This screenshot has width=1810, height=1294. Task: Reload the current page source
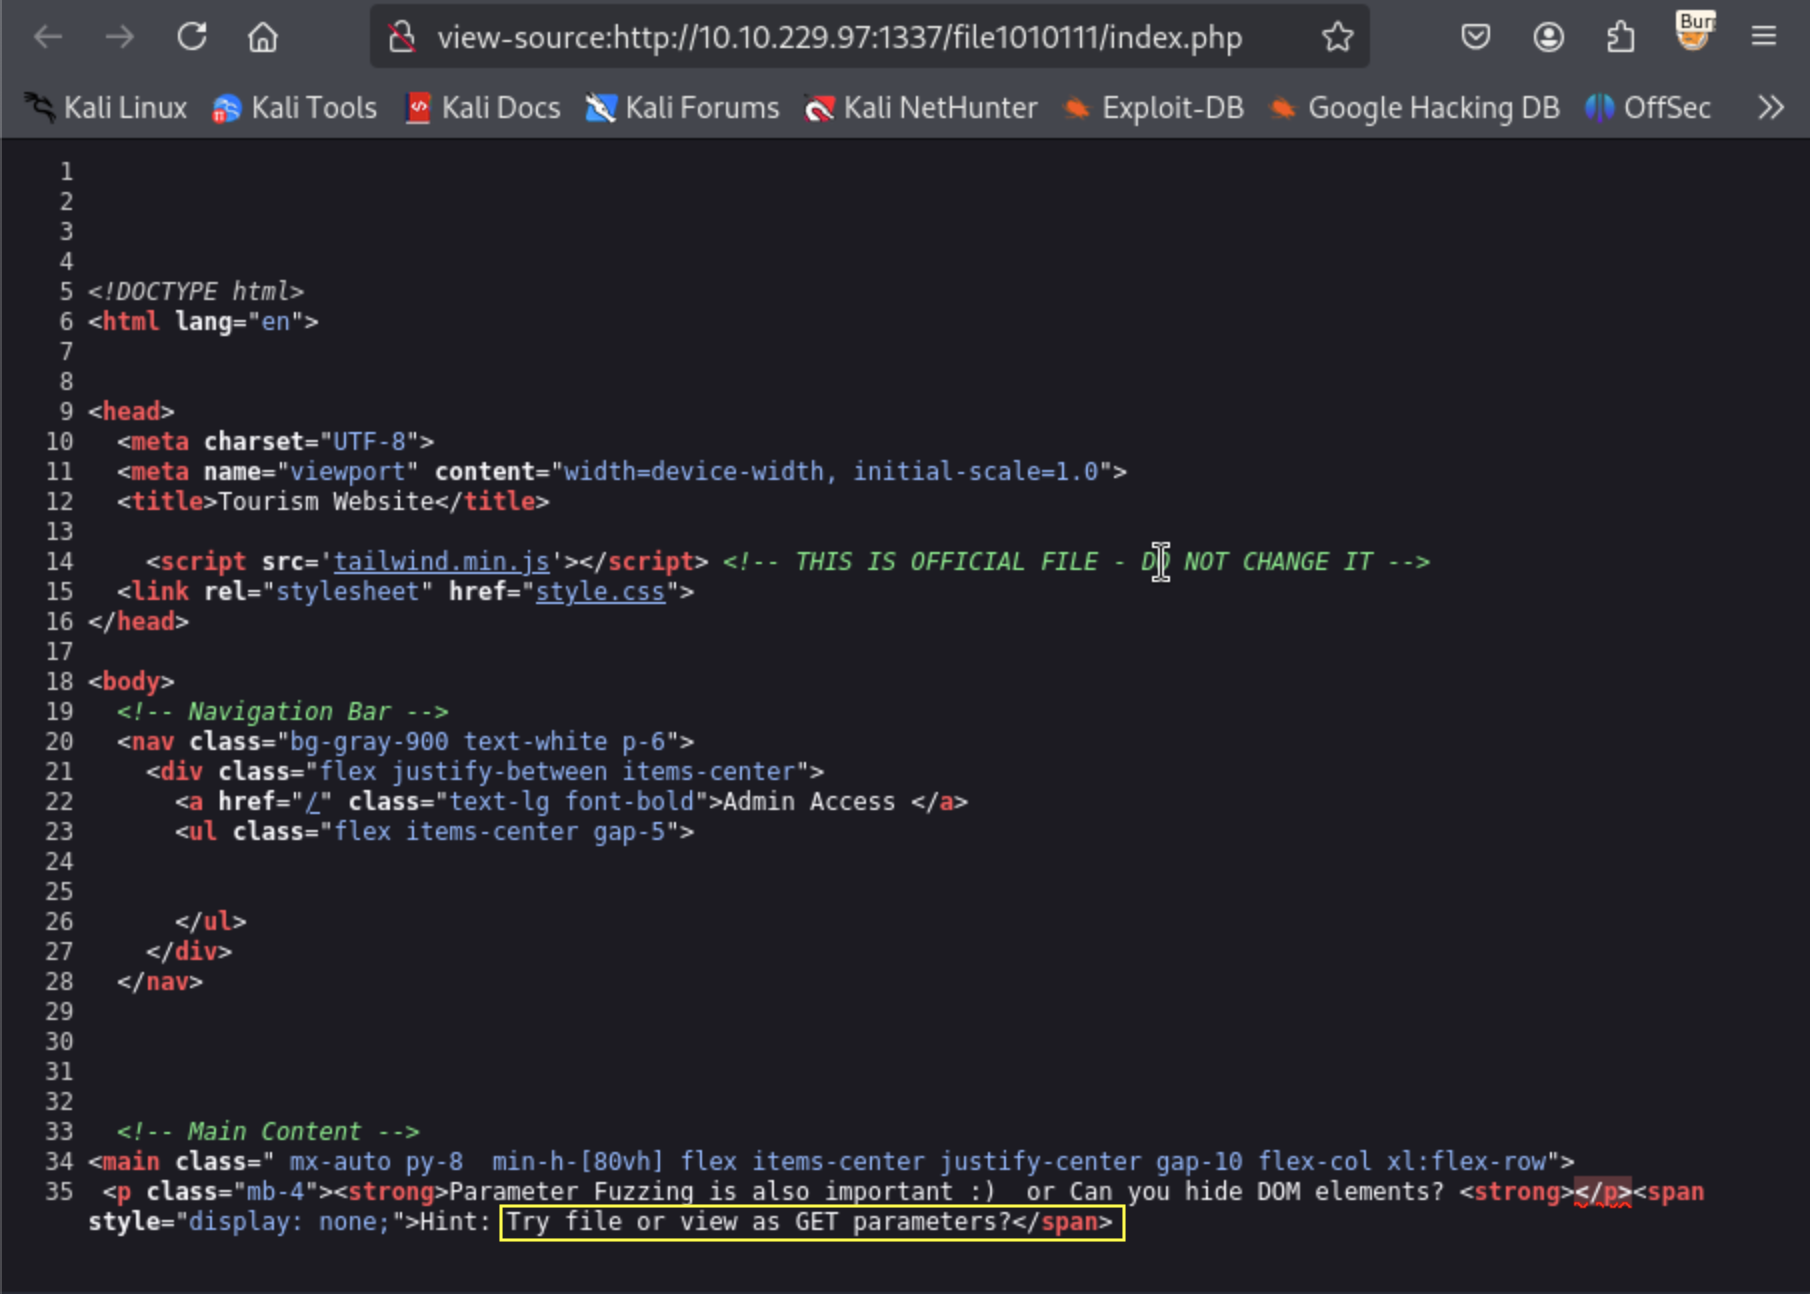point(192,37)
